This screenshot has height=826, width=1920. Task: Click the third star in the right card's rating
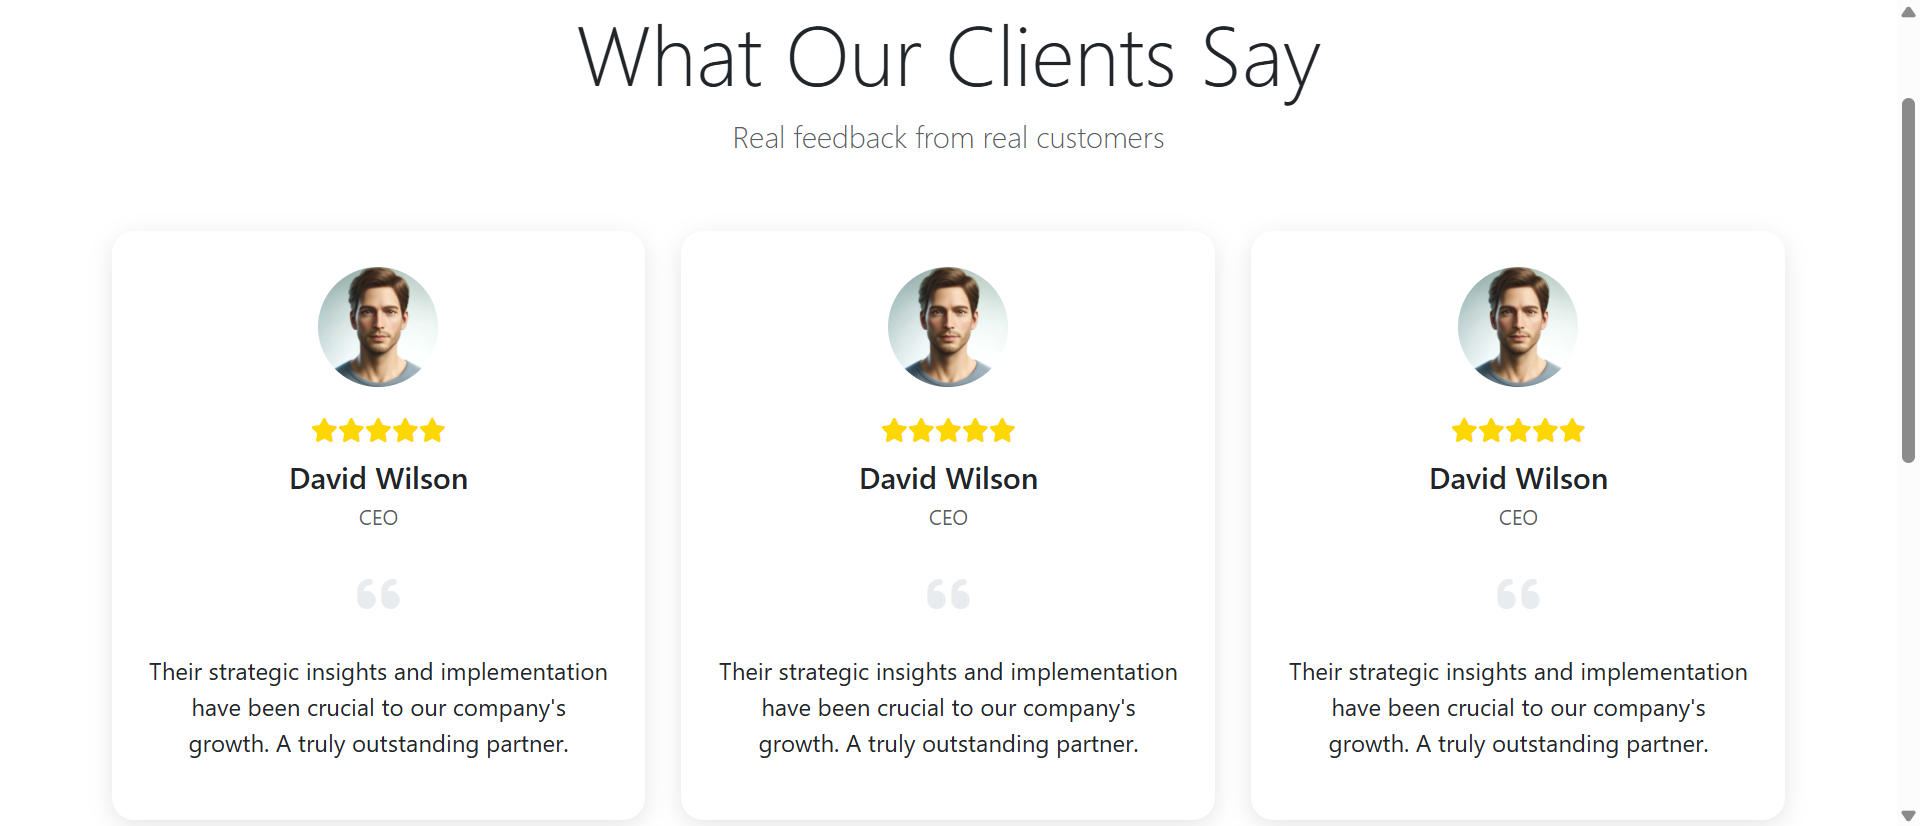pos(1518,430)
